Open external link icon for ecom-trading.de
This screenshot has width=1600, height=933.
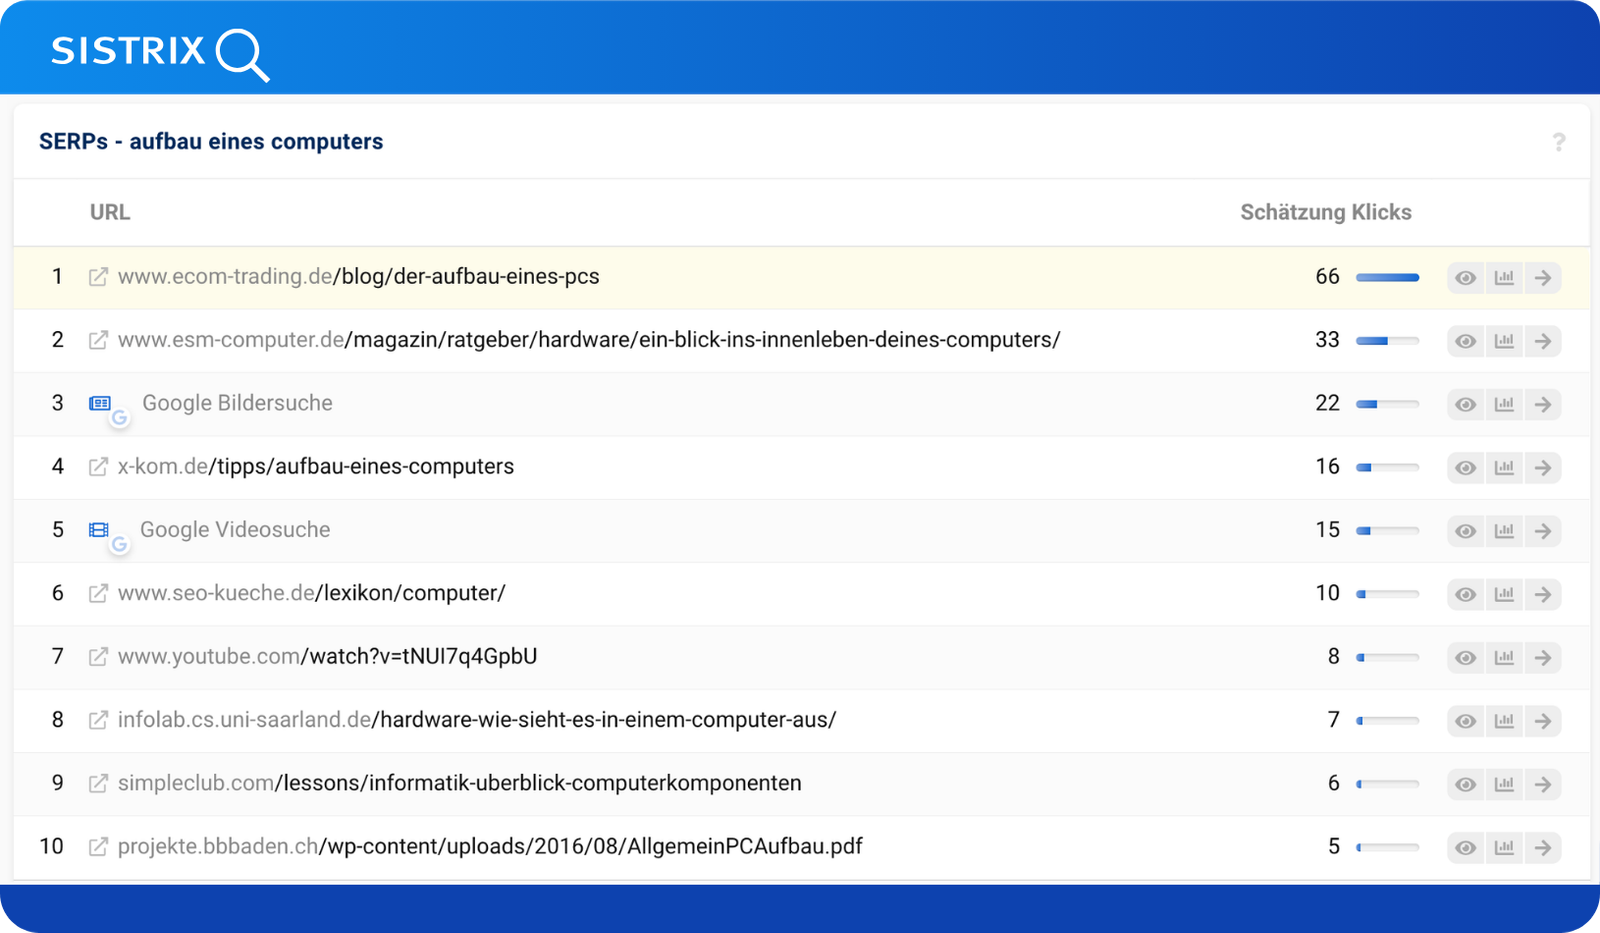(98, 277)
